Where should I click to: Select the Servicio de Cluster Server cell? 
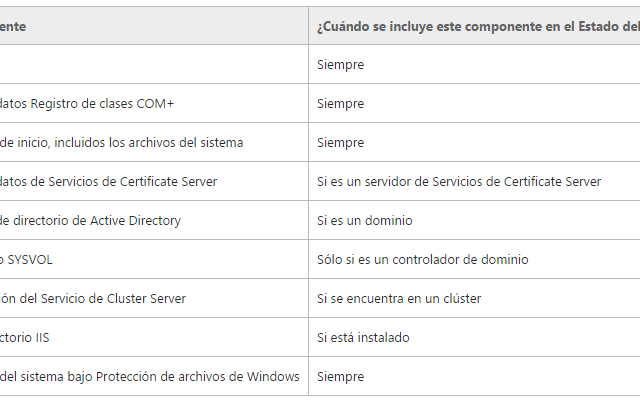154,298
